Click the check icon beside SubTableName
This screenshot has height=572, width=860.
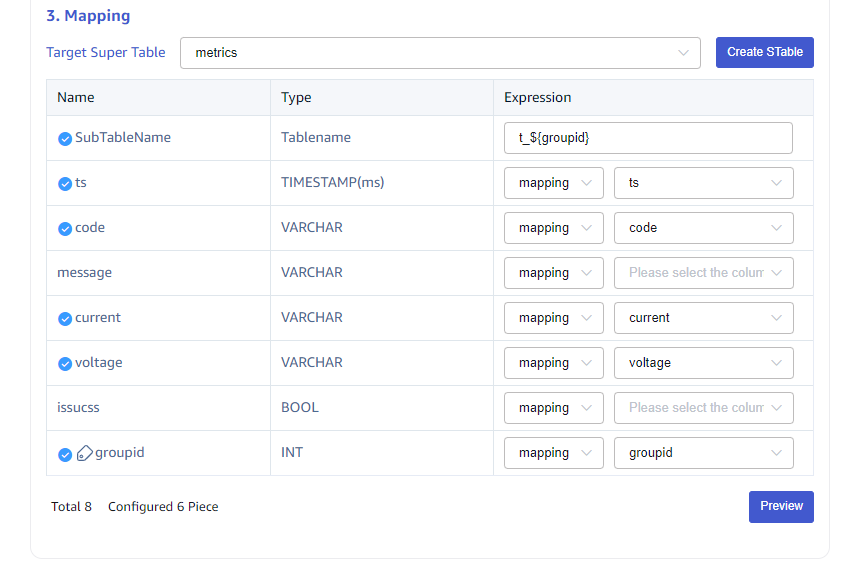tap(65, 139)
